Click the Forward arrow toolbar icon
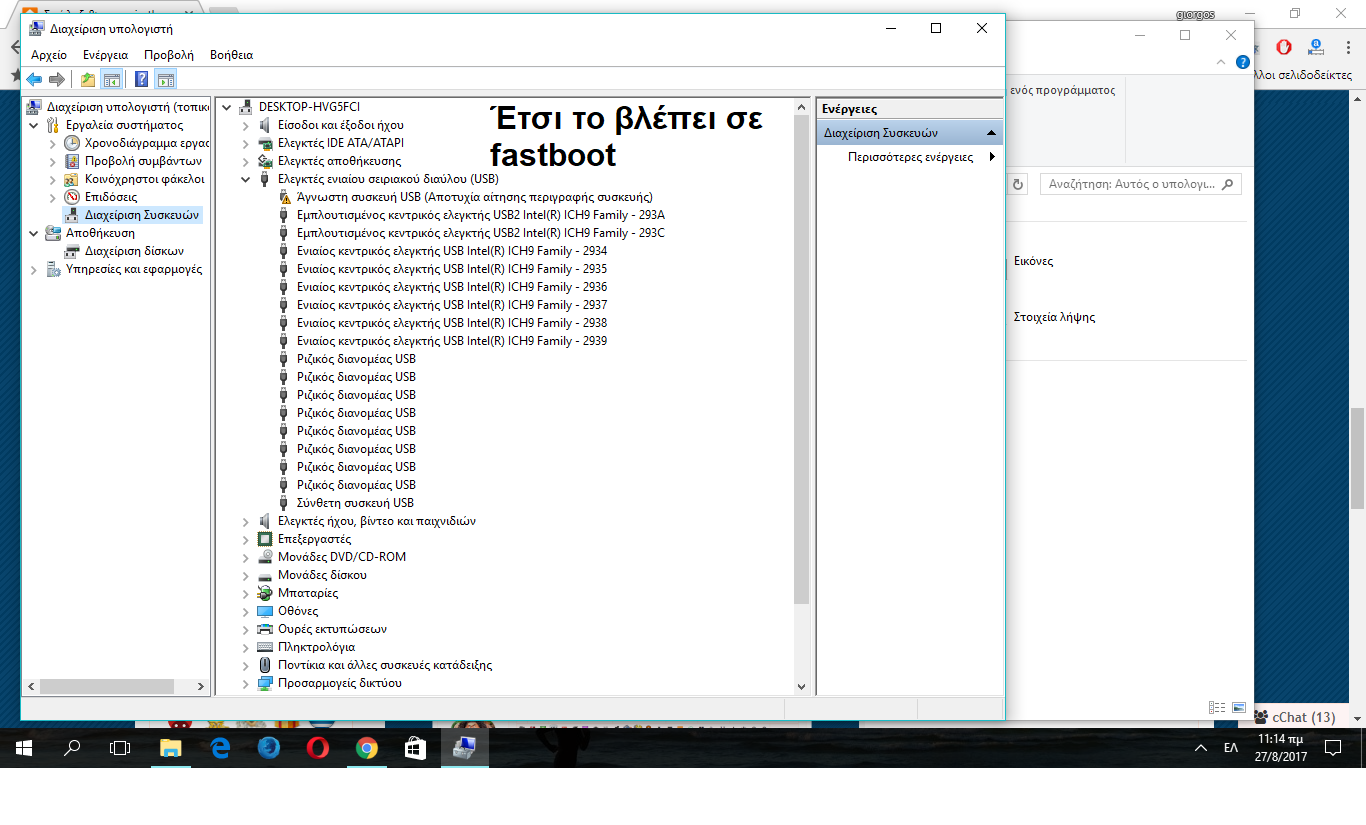Image resolution: width=1366 pixels, height=825 pixels. (x=57, y=80)
